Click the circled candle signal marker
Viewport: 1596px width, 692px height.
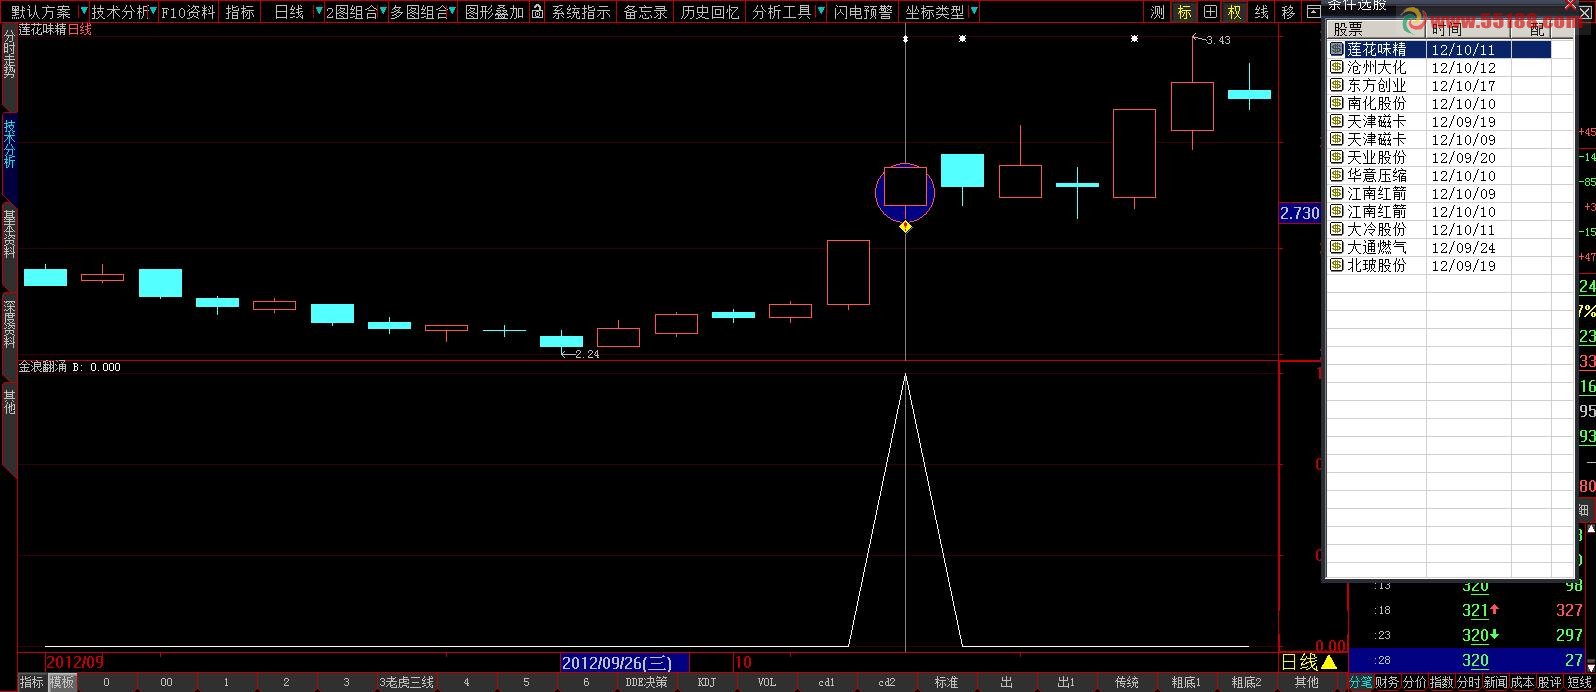click(x=905, y=192)
